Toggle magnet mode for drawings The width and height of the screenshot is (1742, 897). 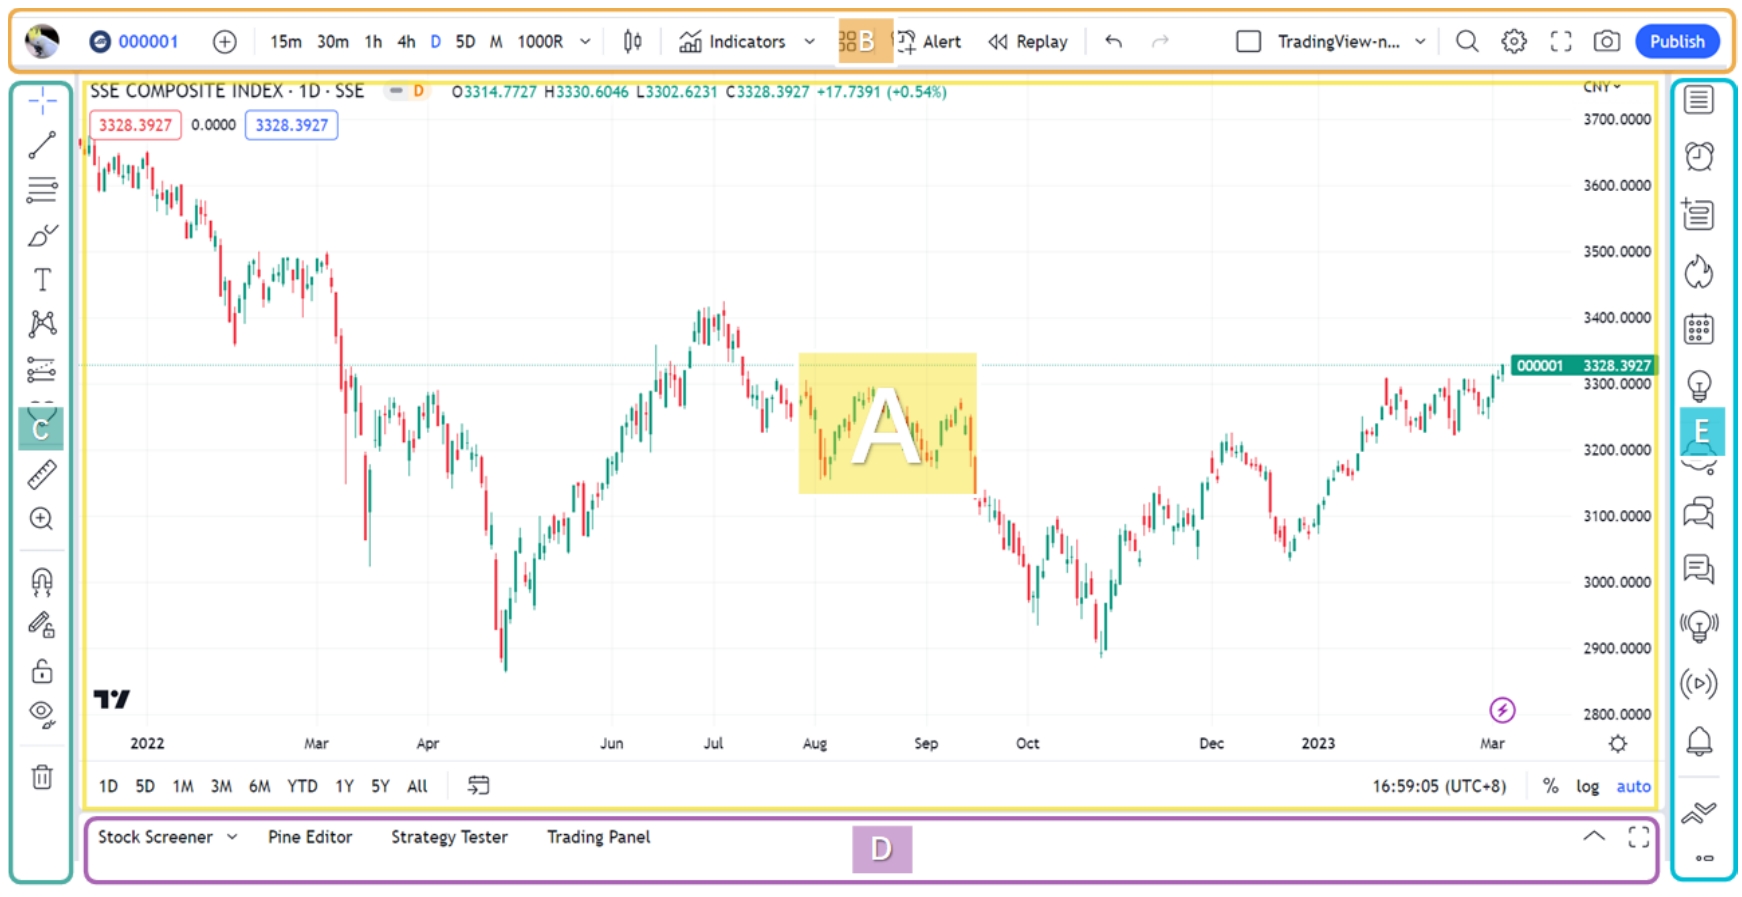pos(41,581)
